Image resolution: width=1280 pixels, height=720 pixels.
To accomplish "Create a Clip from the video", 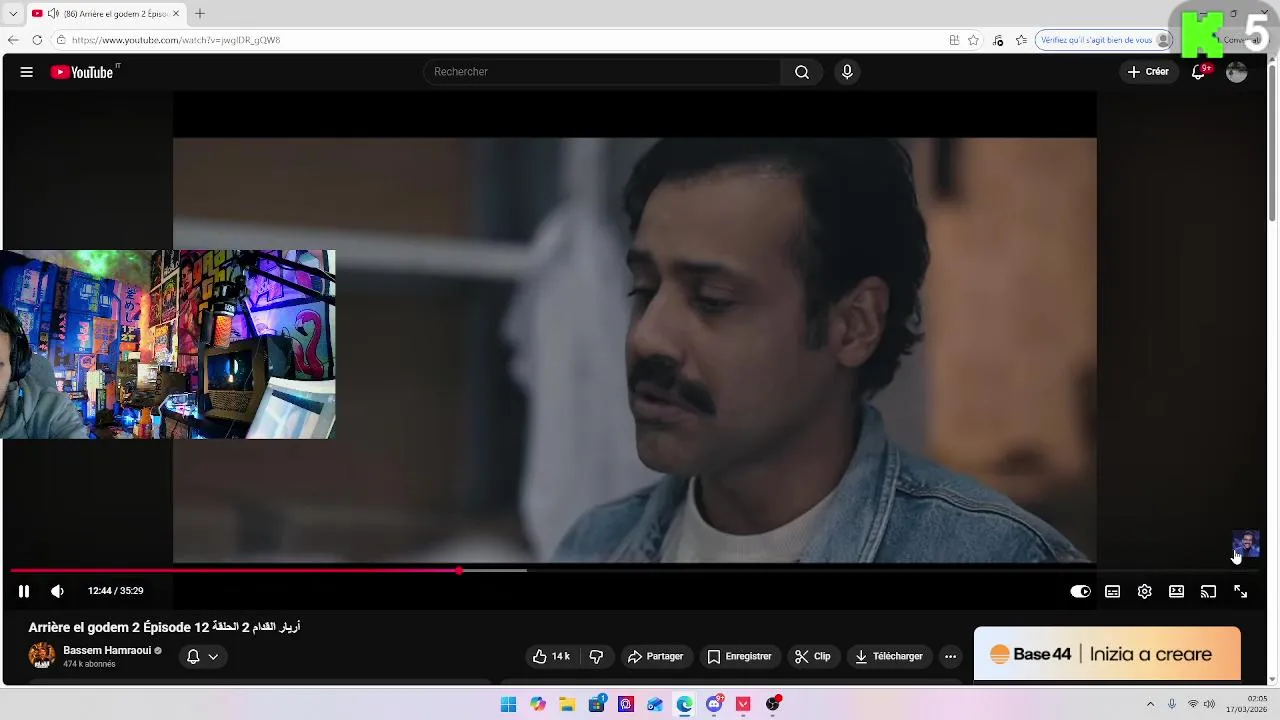I will point(812,657).
